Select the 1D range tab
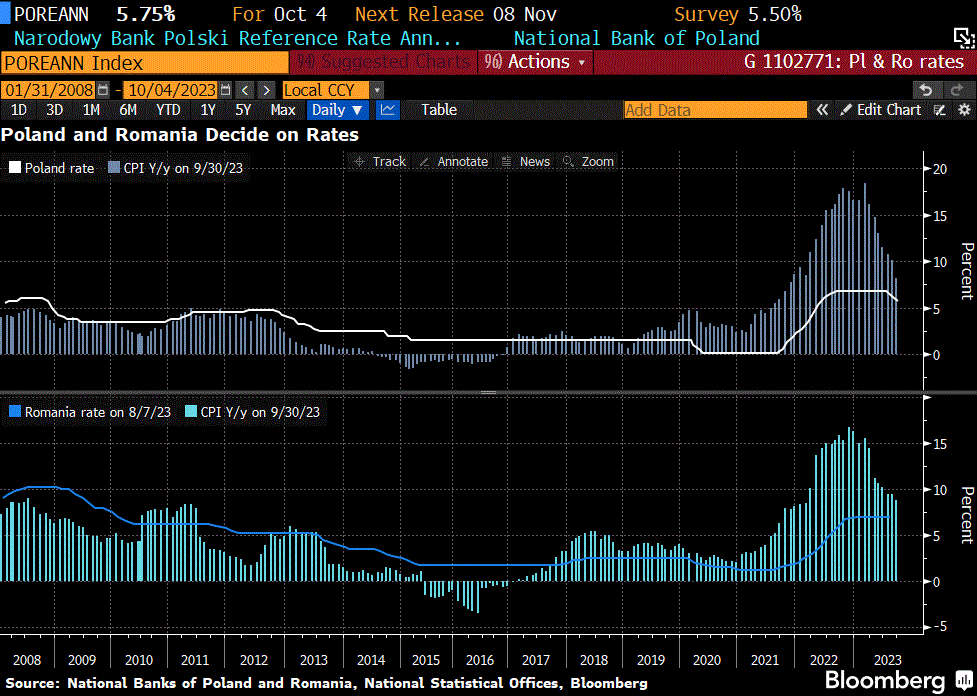977x696 pixels. pyautogui.click(x=19, y=110)
